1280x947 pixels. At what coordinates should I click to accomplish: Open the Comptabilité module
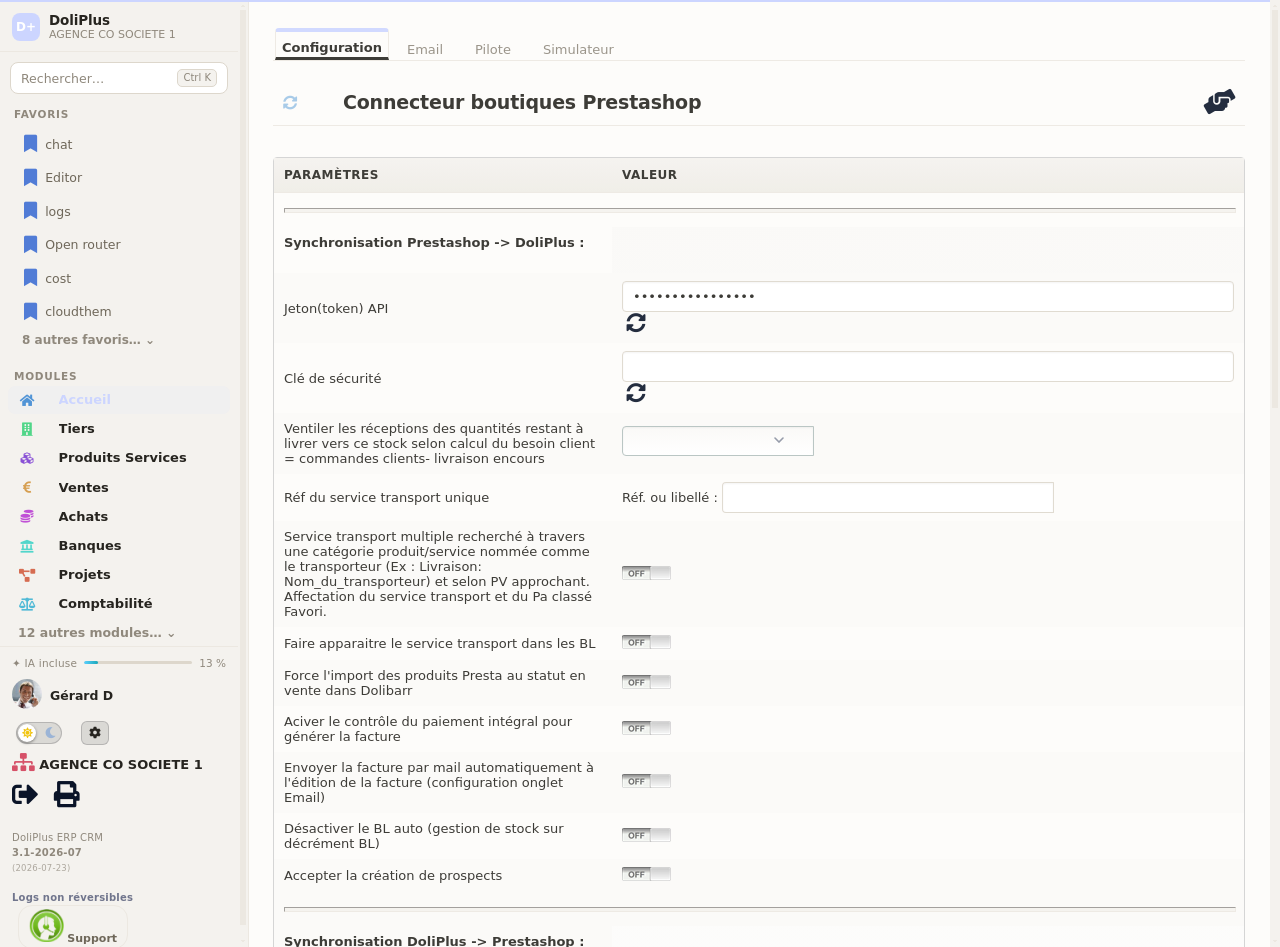point(105,604)
